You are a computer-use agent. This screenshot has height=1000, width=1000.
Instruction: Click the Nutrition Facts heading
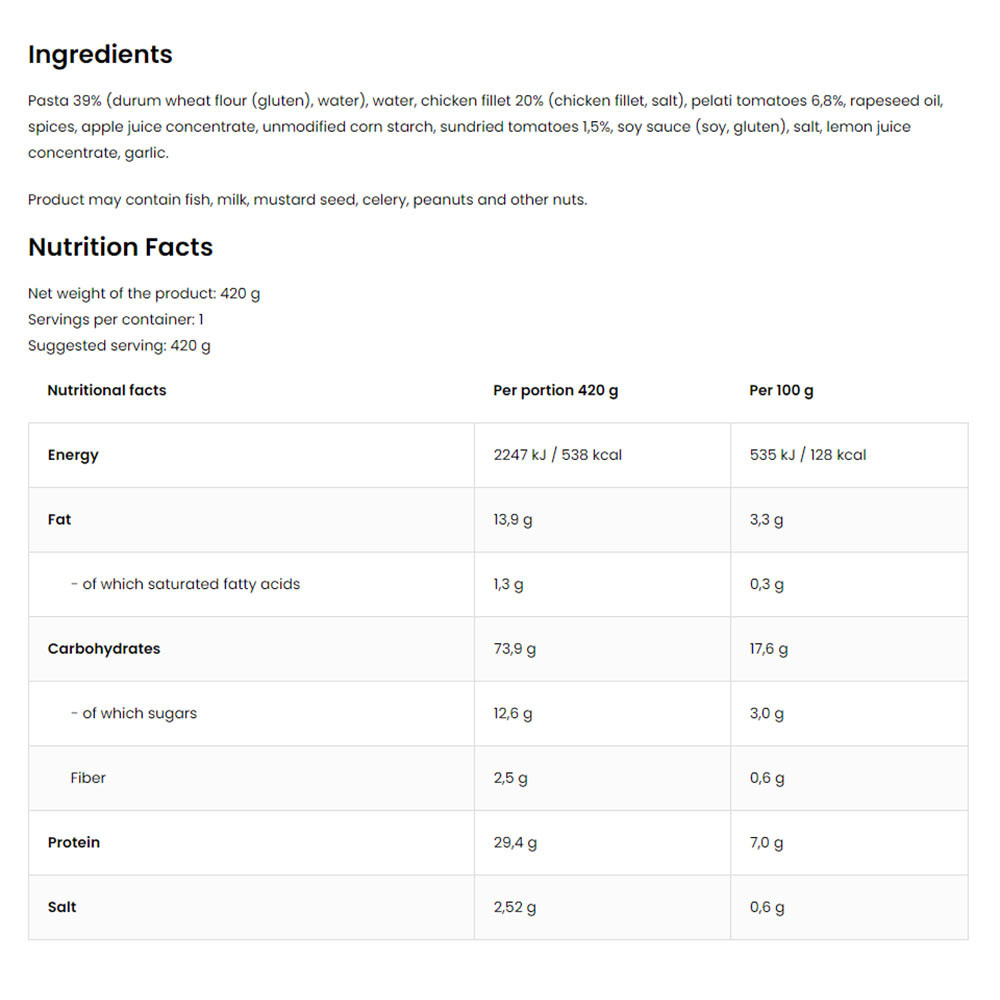120,247
